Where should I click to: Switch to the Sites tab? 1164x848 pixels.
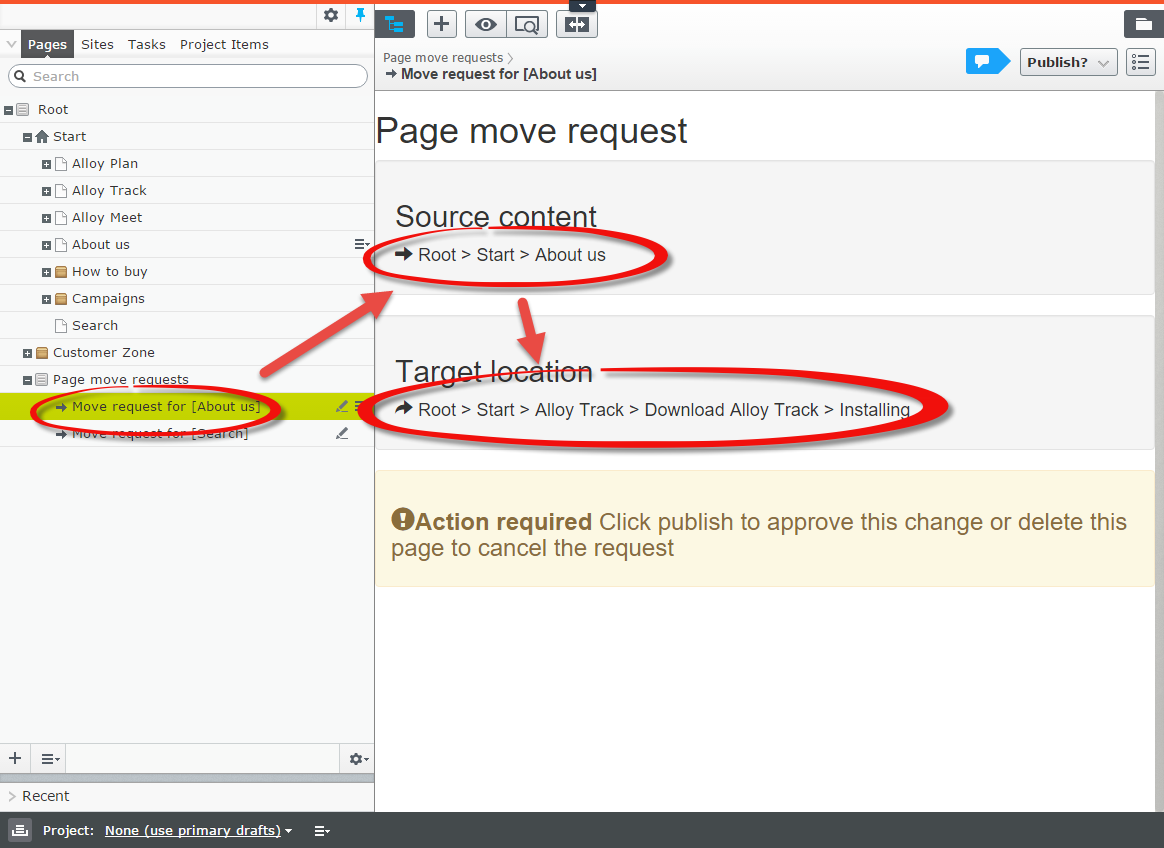(97, 44)
